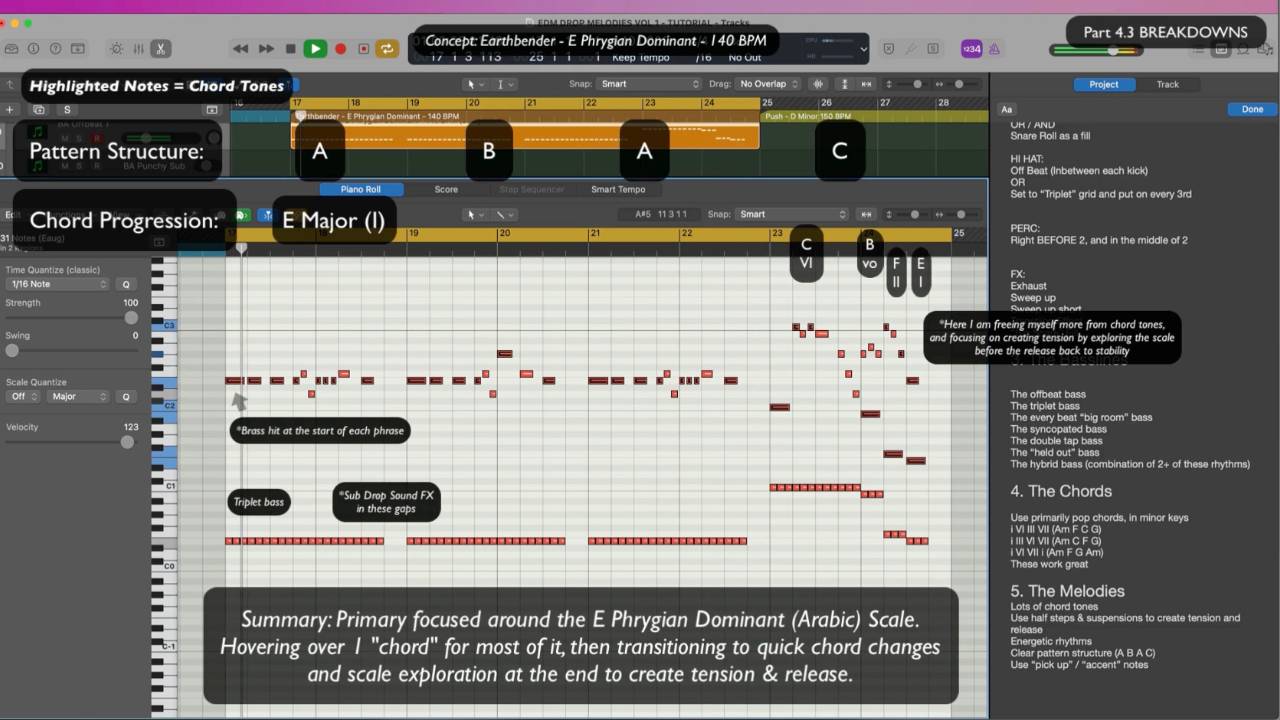
Task: Click bar 26 in tracks ruler
Action: pos(826,103)
